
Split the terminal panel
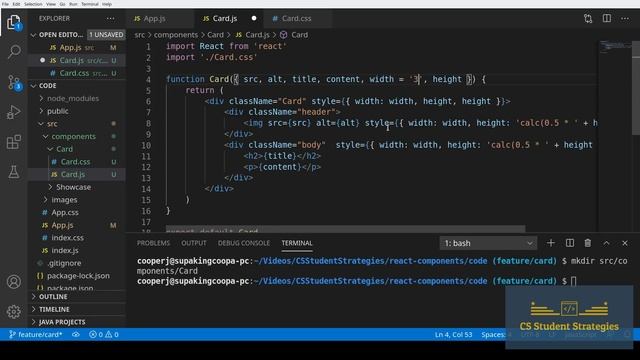[x=570, y=243]
